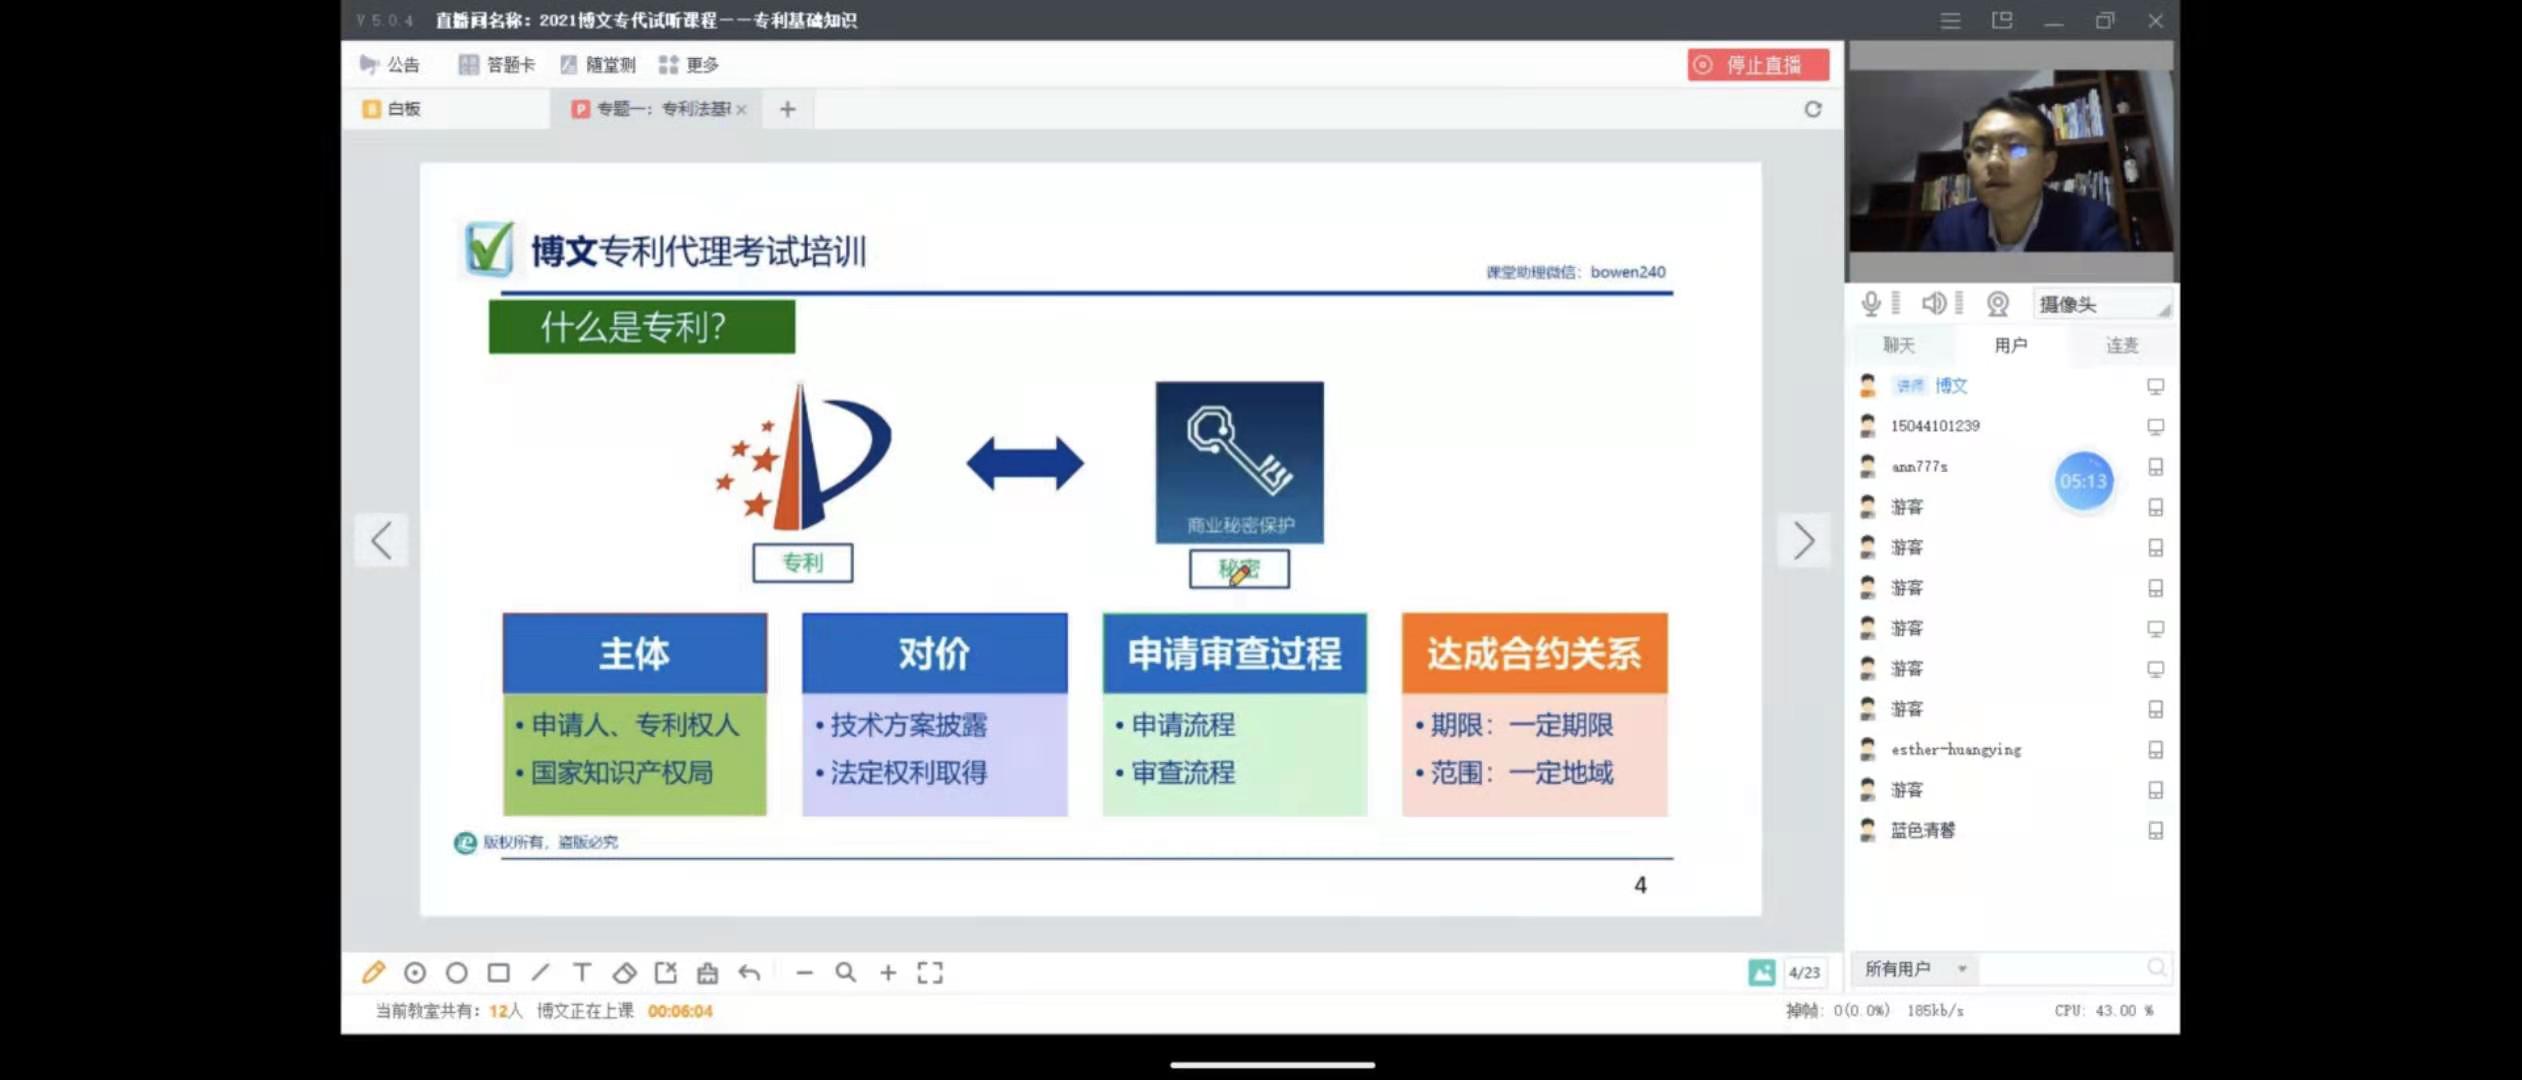This screenshot has width=2522, height=1080.
Task: Enter fullscreen slide view
Action: 930,972
